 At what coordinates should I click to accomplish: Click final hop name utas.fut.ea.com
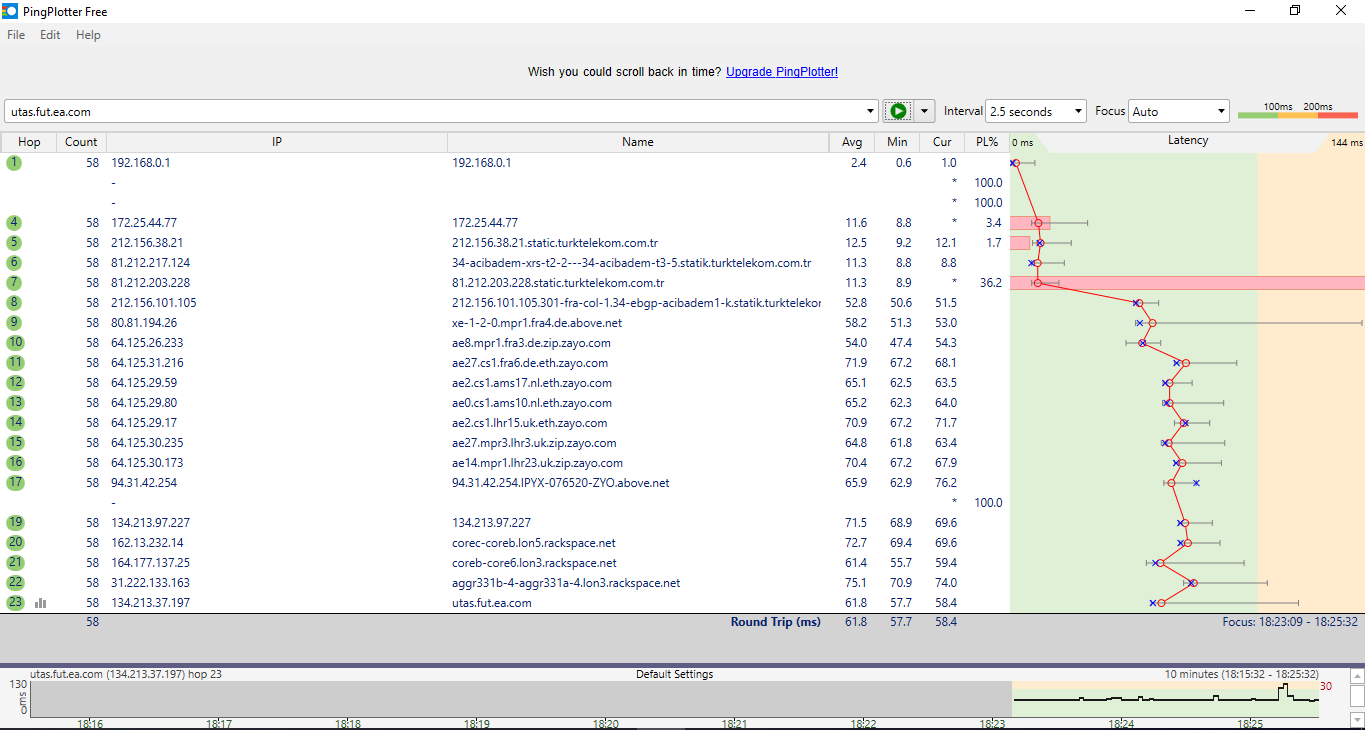tap(492, 603)
